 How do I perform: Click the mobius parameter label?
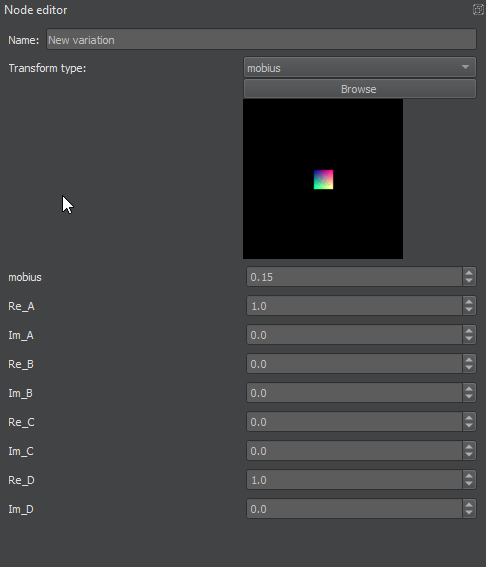click(25, 277)
